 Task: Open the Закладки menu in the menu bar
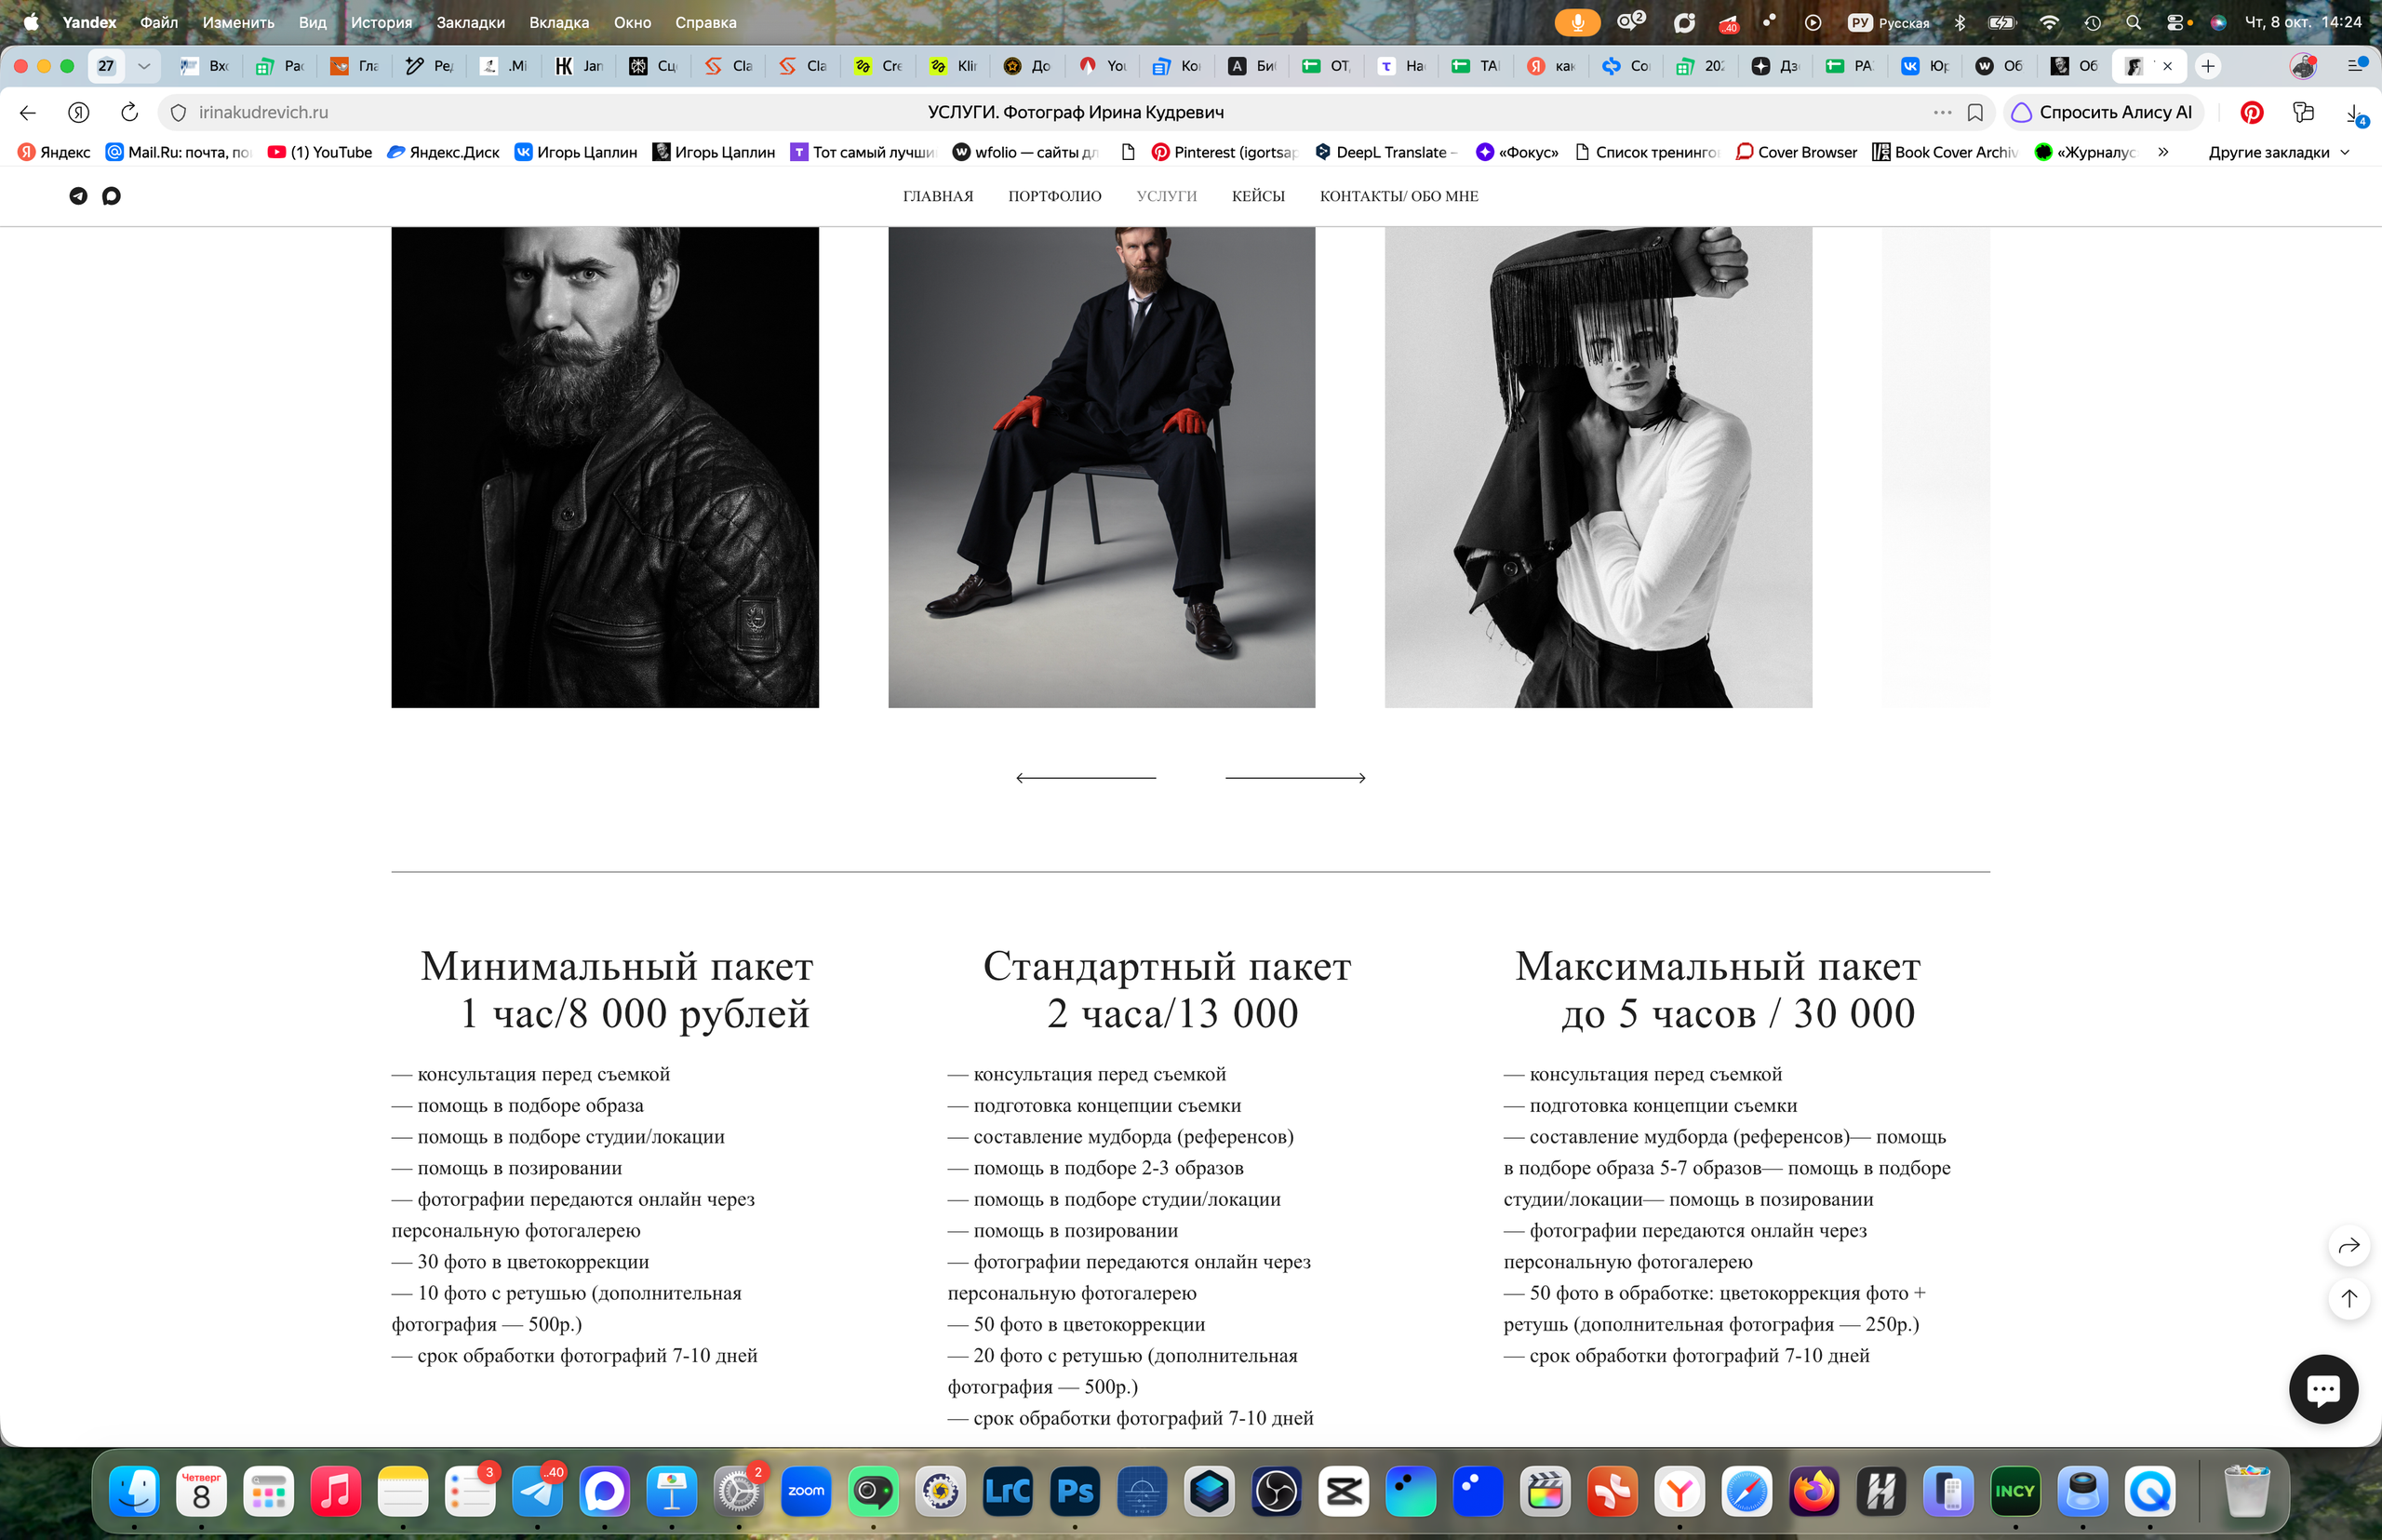[x=470, y=22]
